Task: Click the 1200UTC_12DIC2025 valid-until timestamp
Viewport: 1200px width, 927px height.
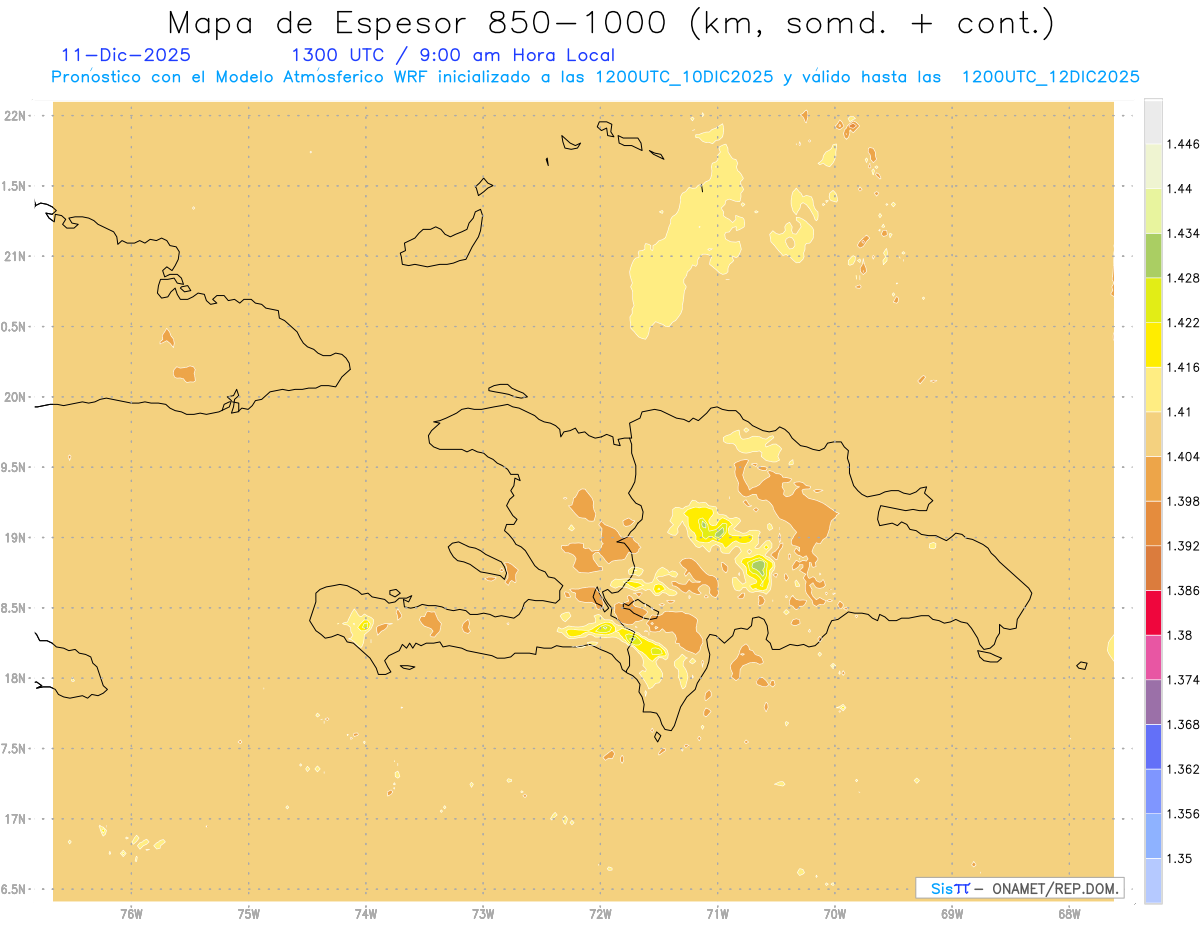Action: click(1050, 77)
